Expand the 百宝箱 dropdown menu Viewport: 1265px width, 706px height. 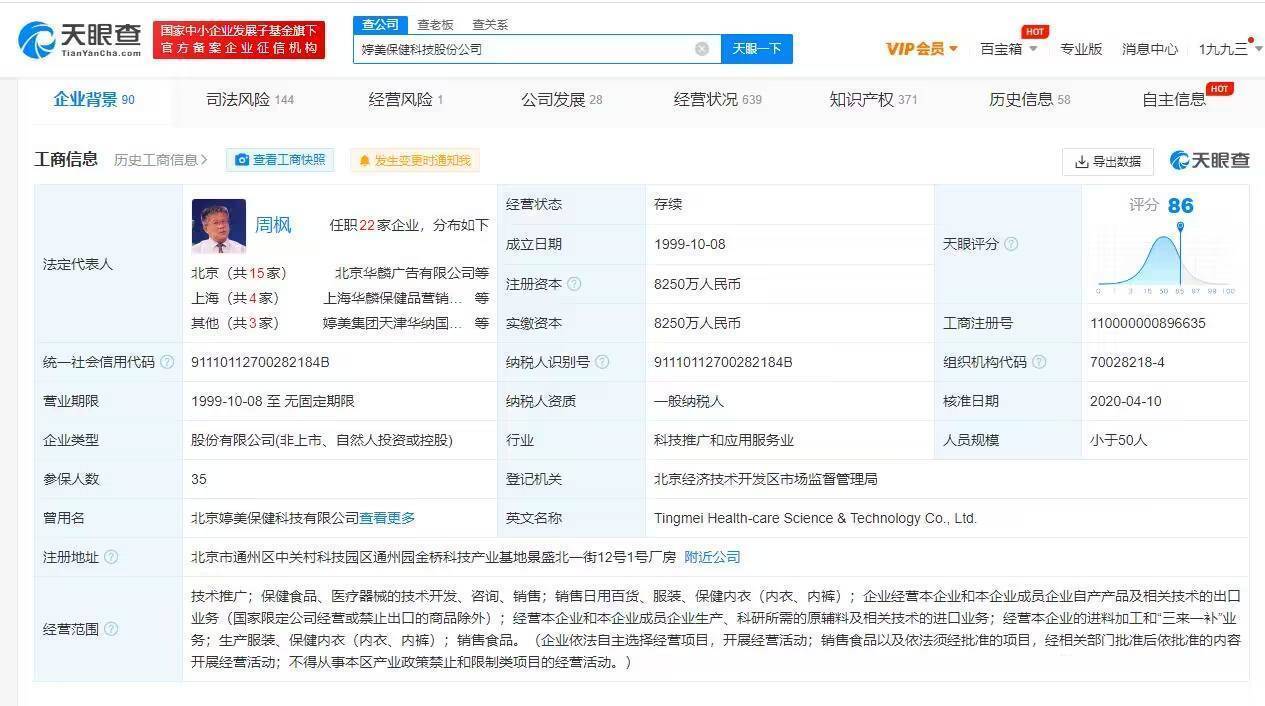pyautogui.click(x=1008, y=48)
